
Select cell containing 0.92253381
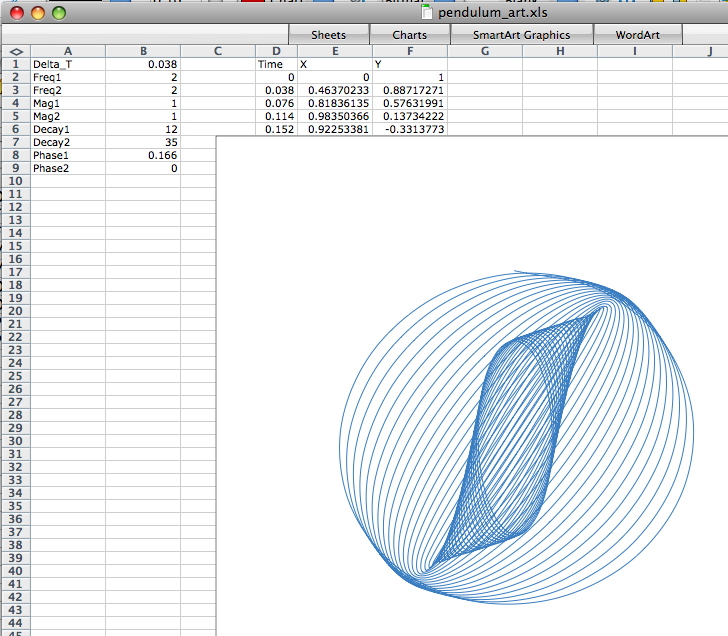[335, 129]
